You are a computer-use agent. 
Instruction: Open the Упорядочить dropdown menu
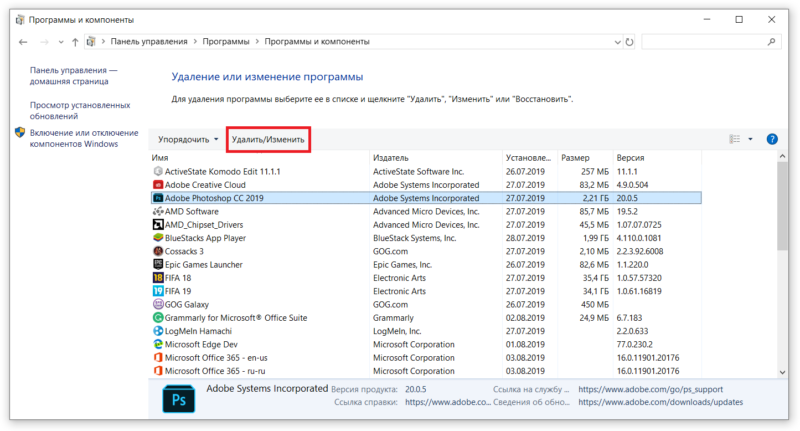click(x=188, y=139)
